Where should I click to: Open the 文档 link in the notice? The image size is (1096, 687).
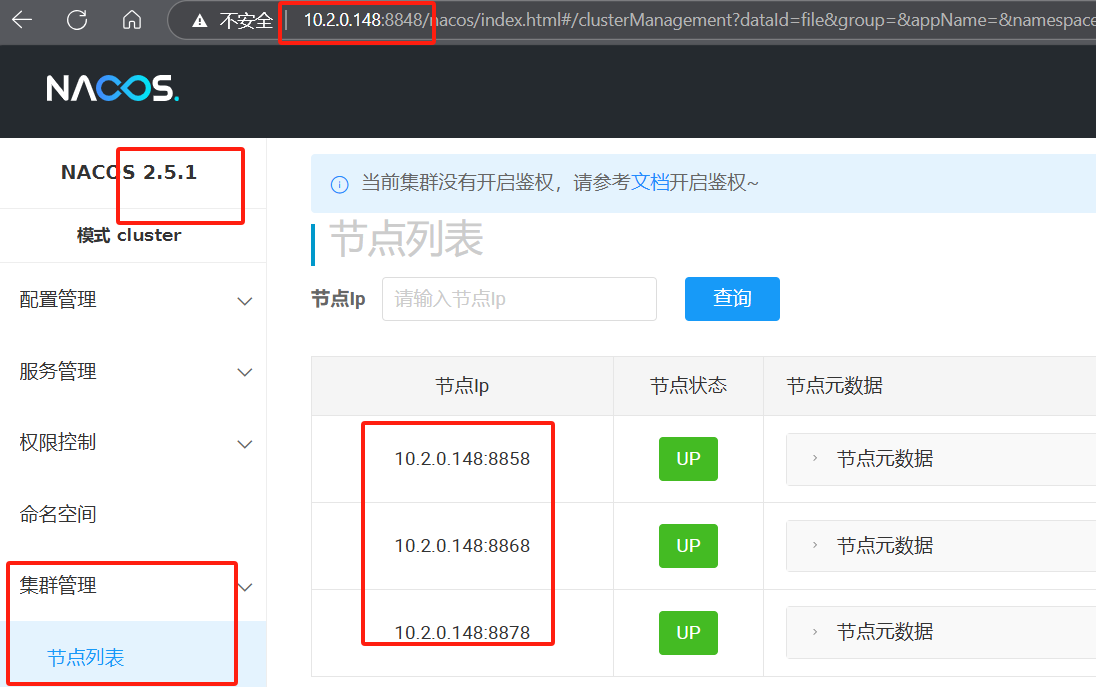[x=650, y=182]
